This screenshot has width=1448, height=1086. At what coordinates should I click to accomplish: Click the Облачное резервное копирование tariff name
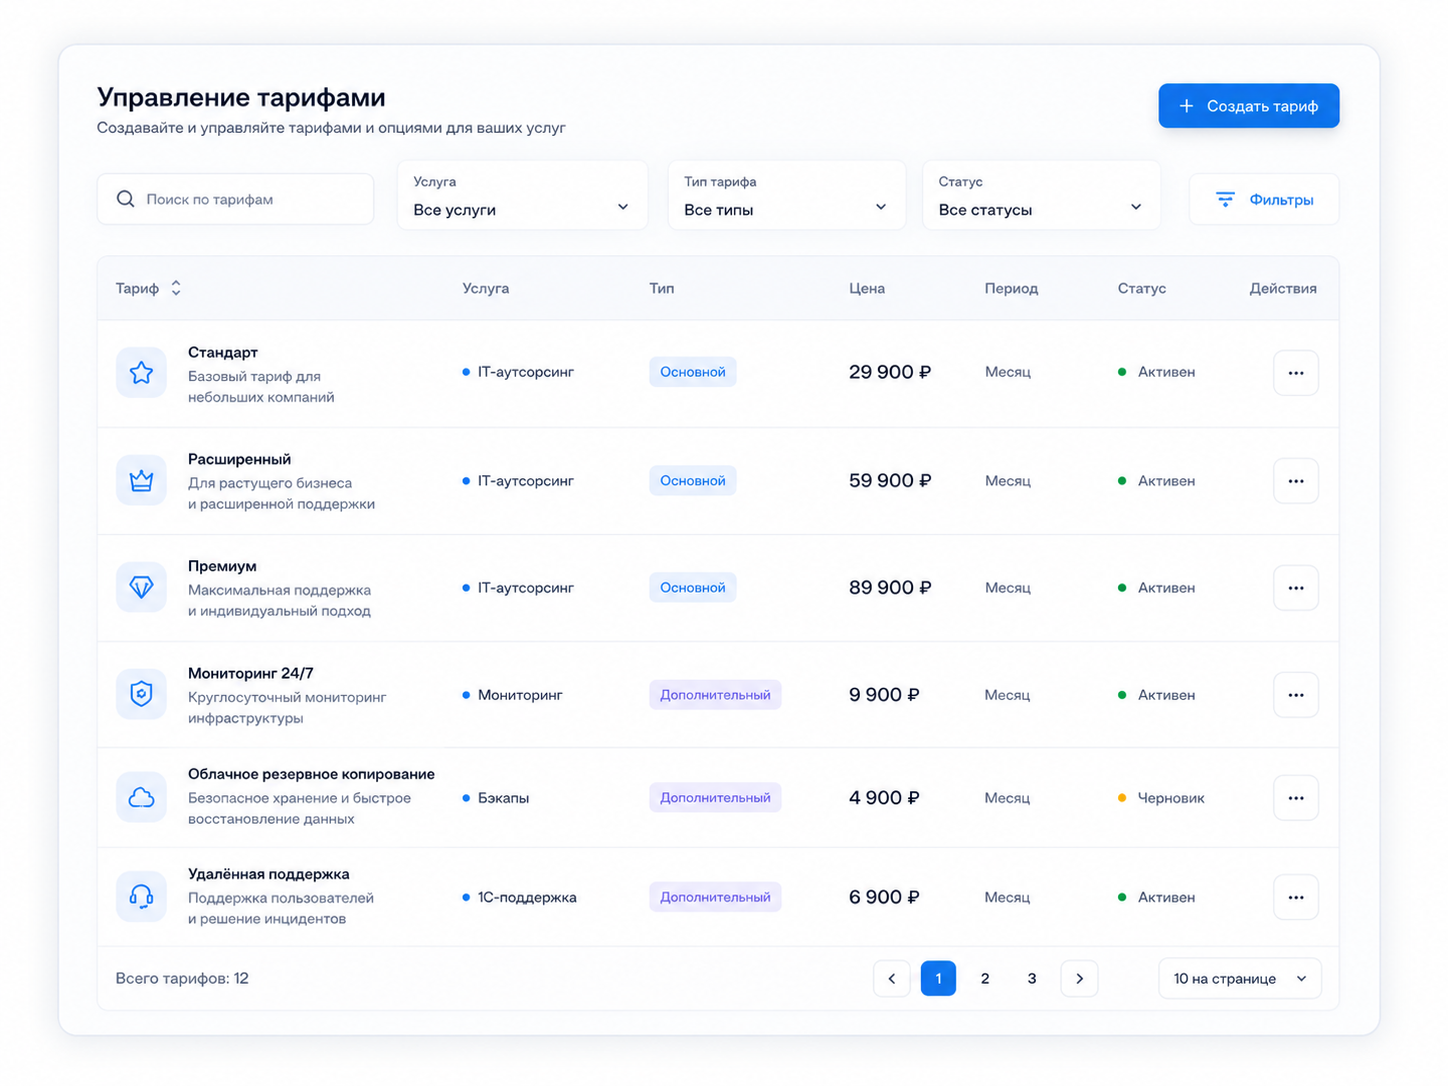[311, 774]
